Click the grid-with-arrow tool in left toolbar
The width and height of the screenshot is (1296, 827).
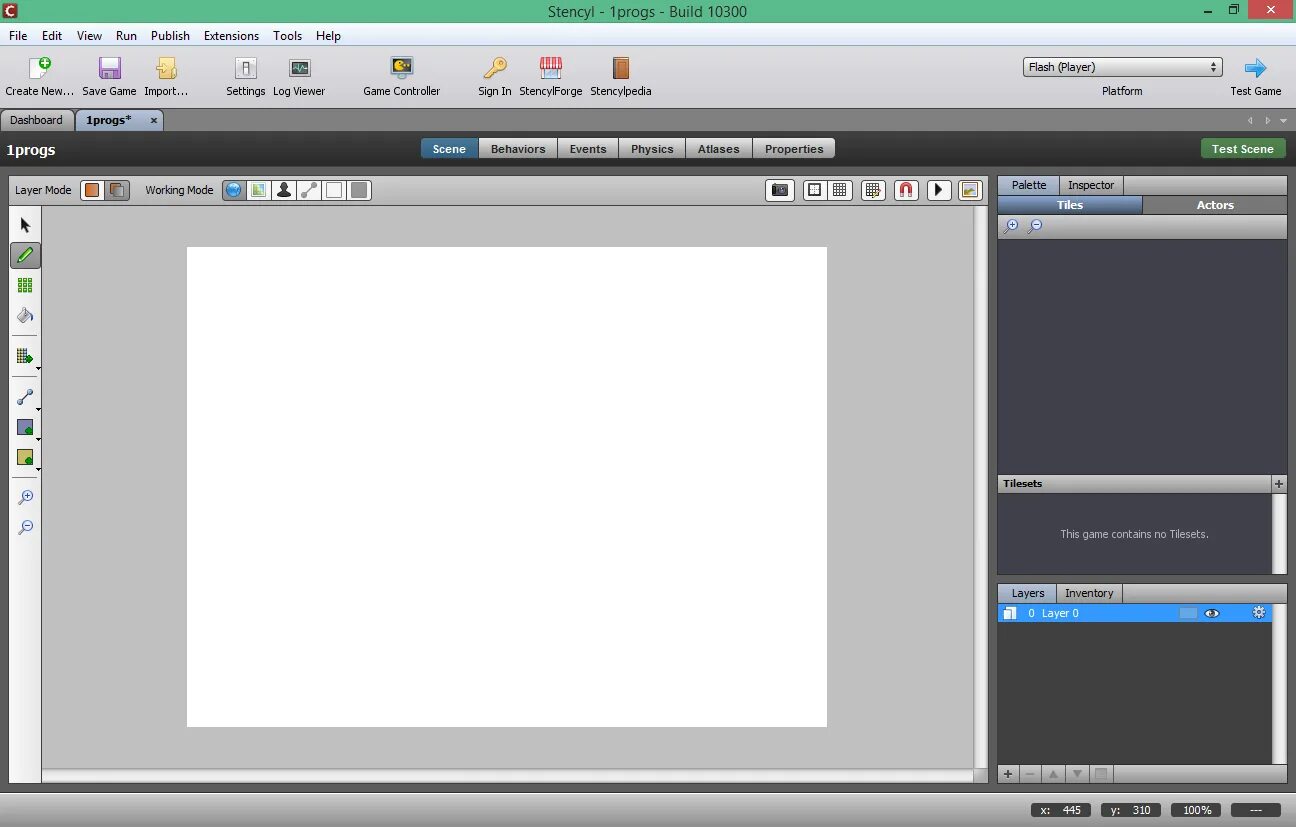(25, 356)
